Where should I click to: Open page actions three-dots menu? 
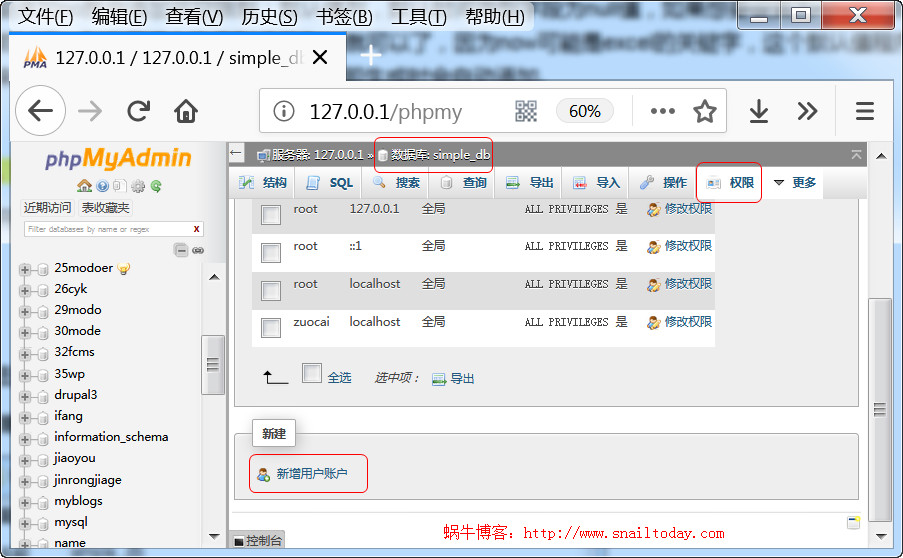click(662, 111)
